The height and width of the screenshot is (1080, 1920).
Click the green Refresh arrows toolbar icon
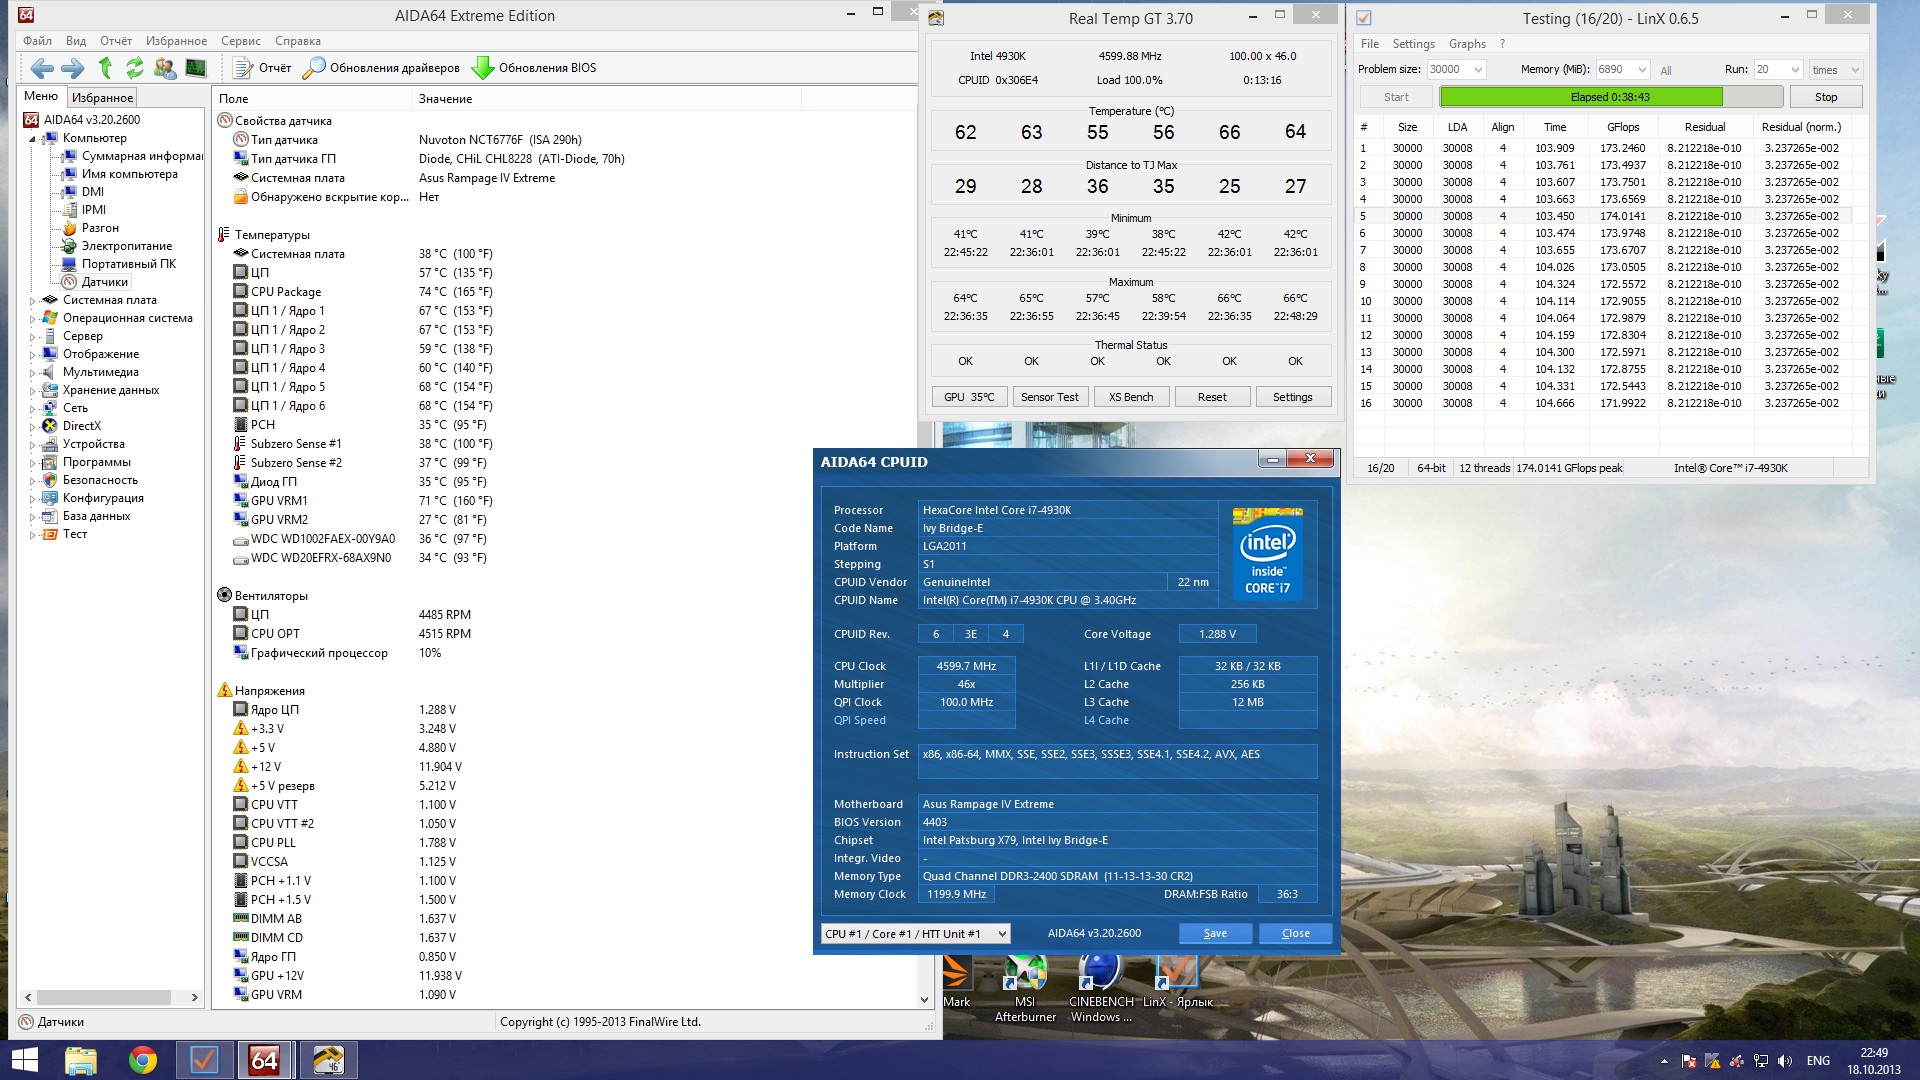[x=134, y=68]
